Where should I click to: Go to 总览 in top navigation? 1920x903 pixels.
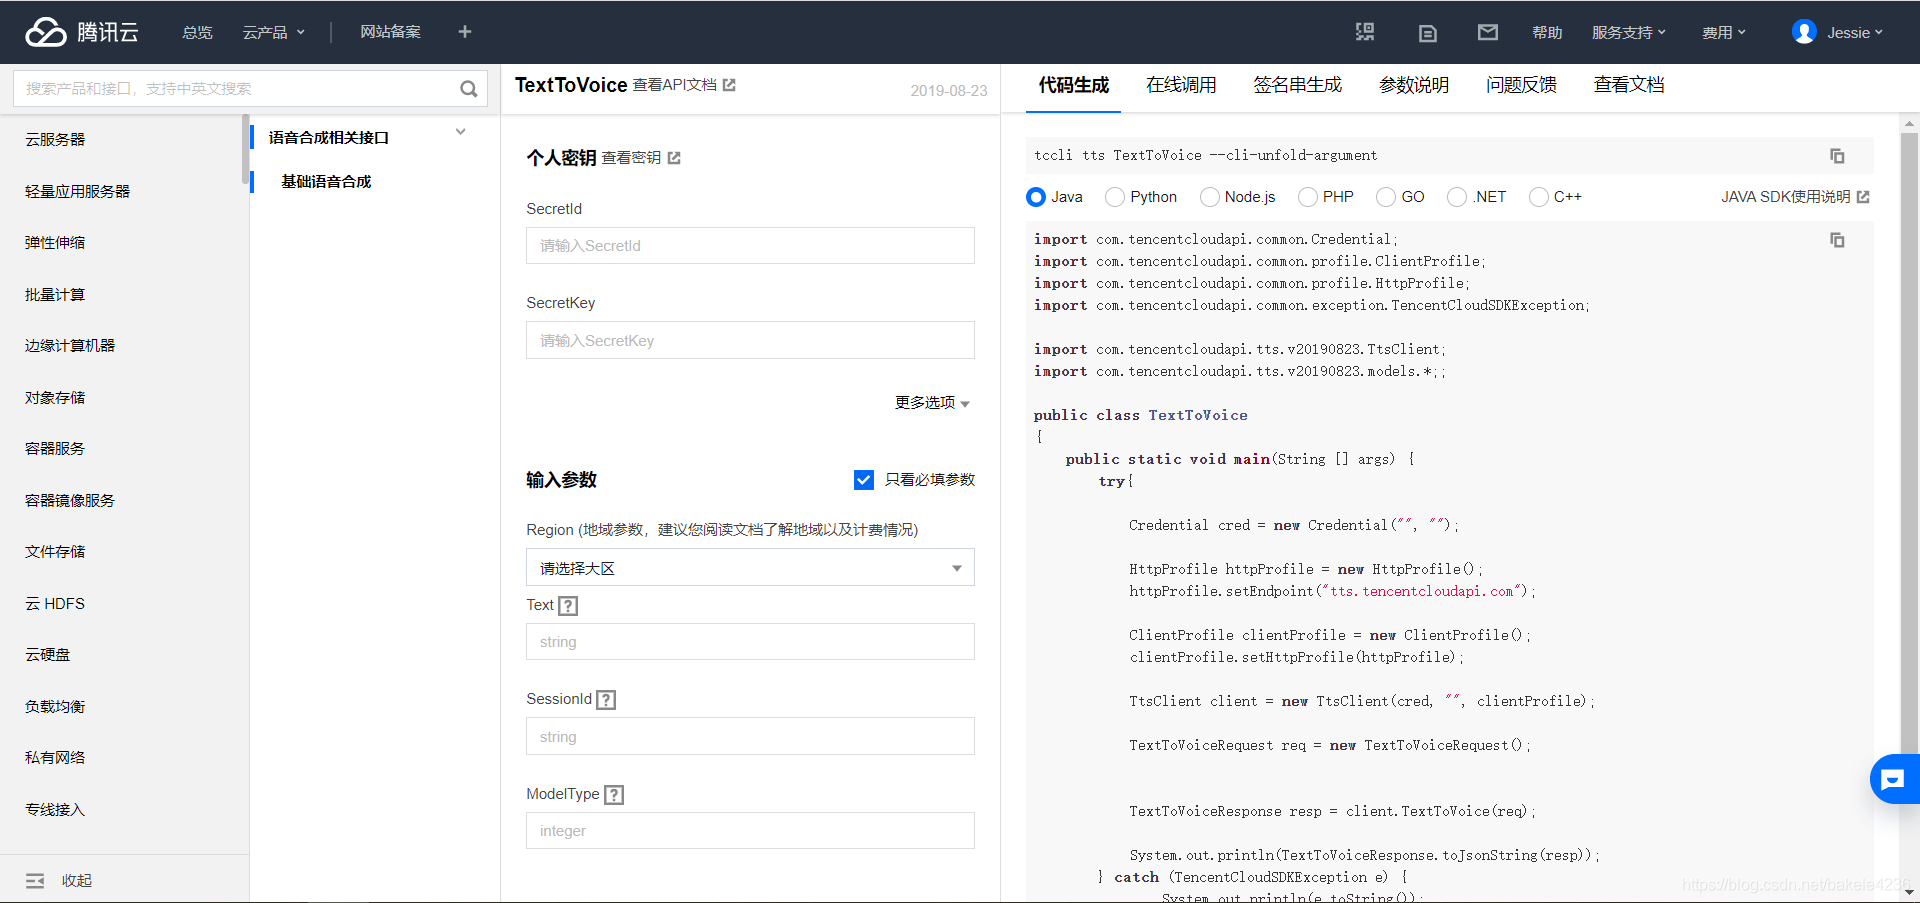click(197, 32)
